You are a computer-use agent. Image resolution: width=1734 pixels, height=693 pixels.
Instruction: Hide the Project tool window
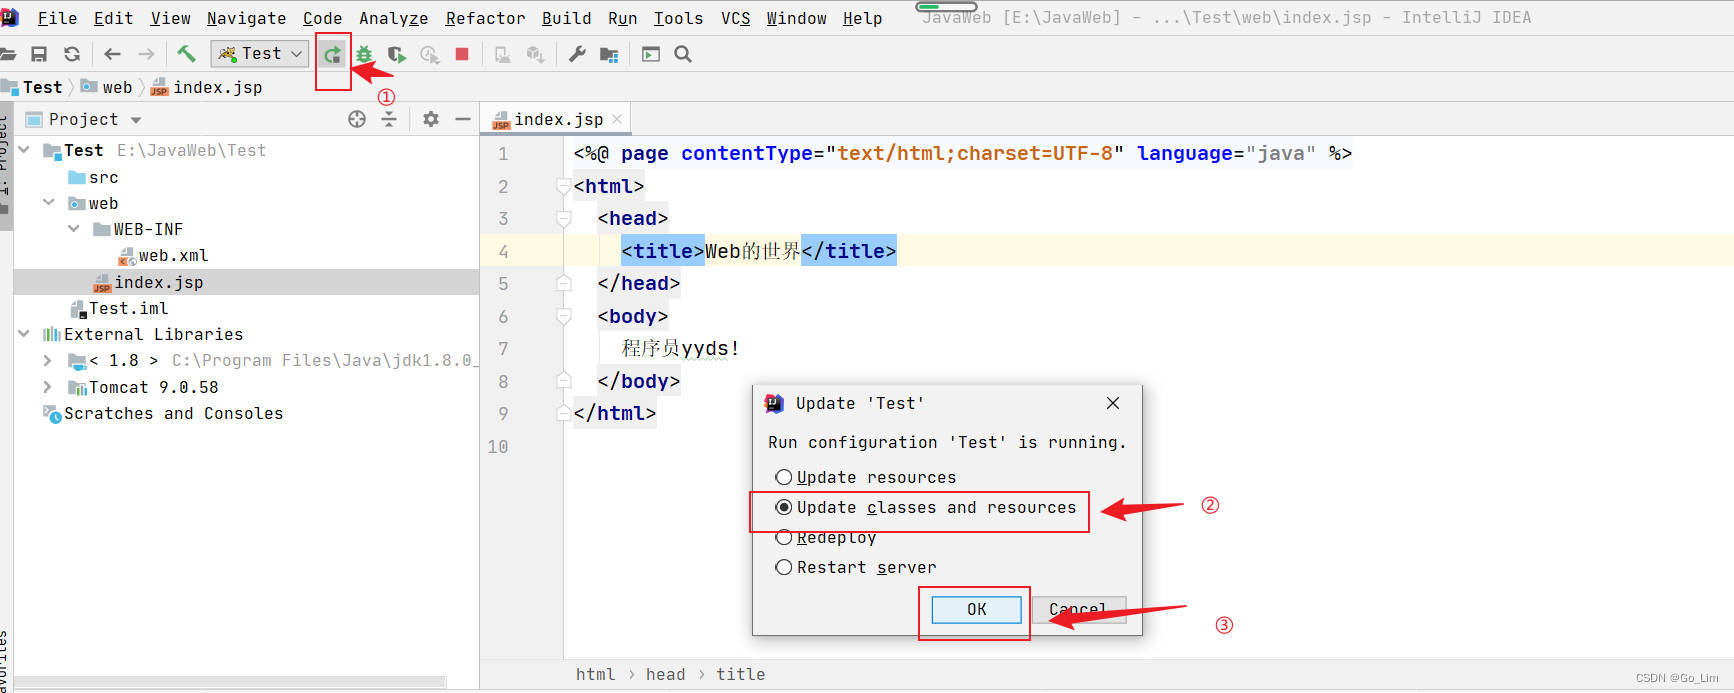462,119
